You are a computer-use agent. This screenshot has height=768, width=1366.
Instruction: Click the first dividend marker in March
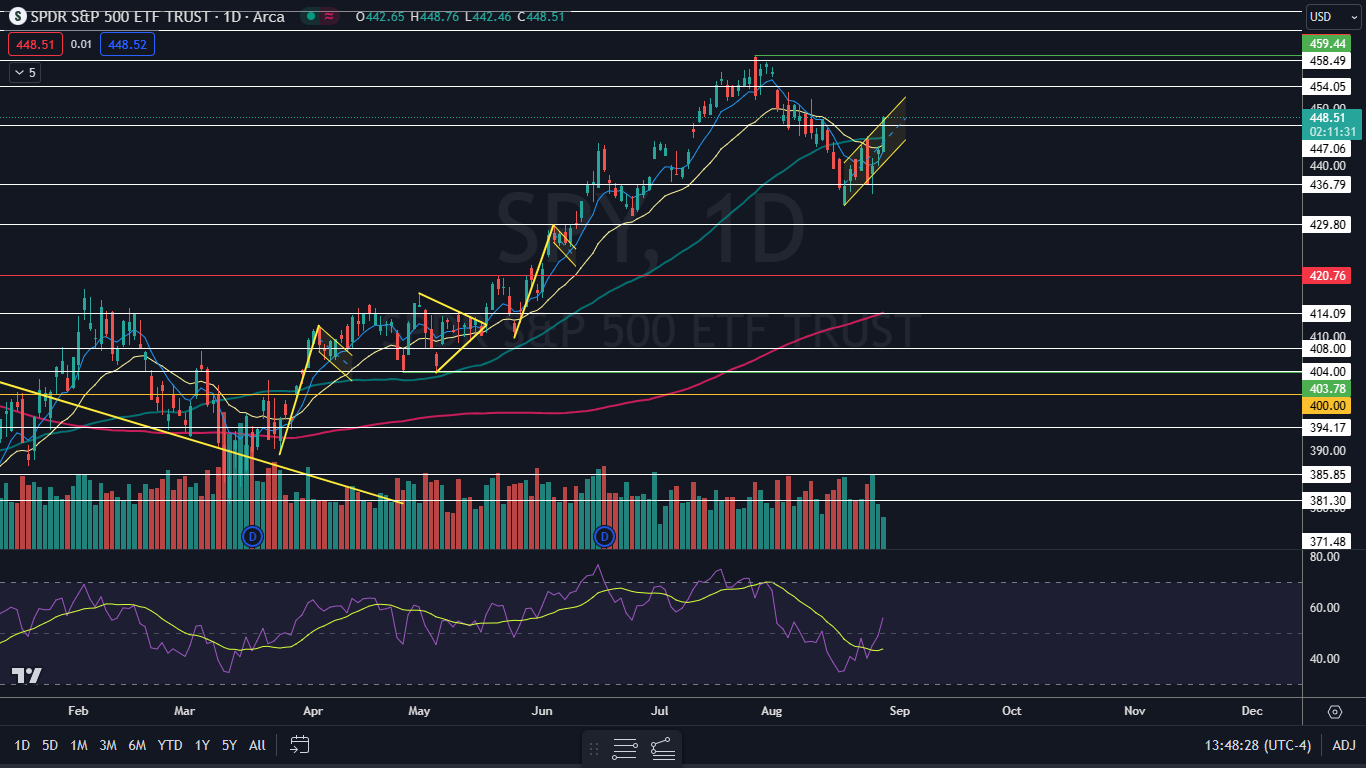(x=252, y=537)
